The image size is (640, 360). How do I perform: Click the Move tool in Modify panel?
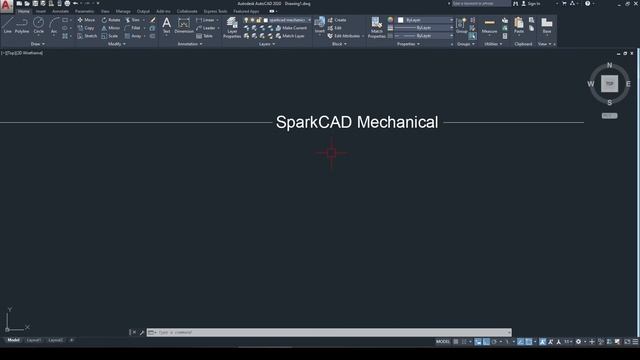coord(86,20)
